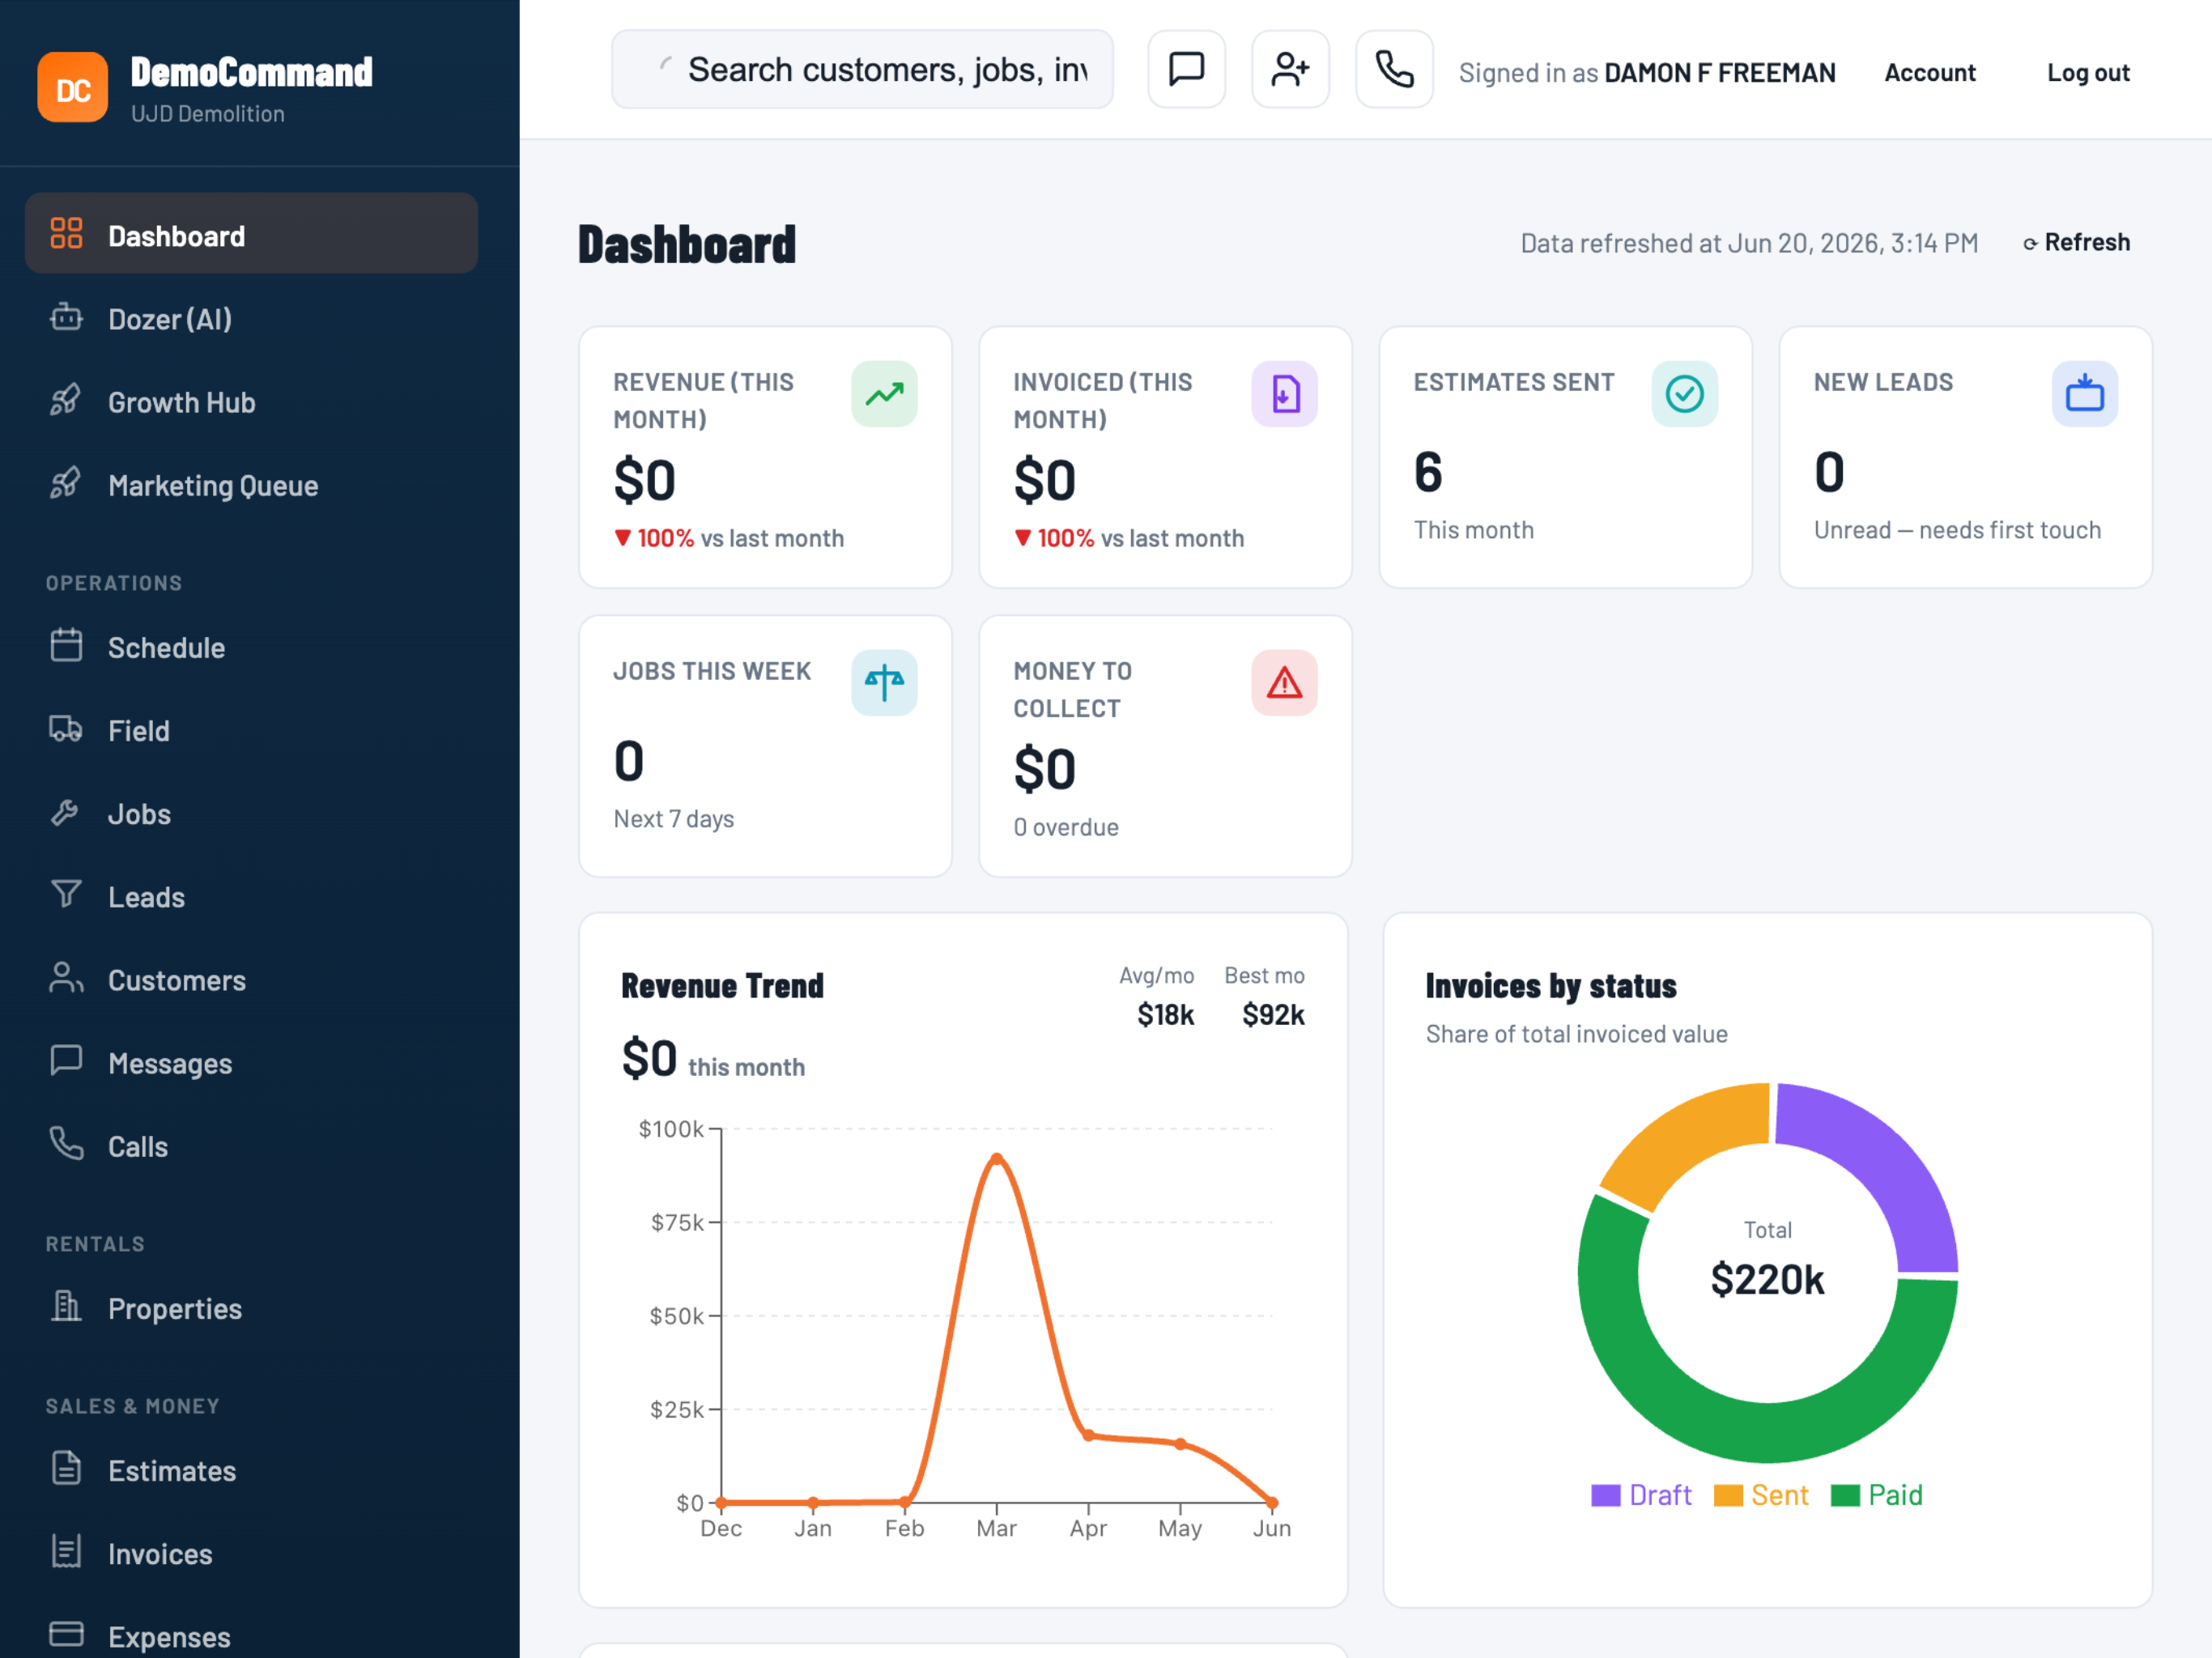Open Dashboard in the sidebar
The height and width of the screenshot is (1658, 2212).
coord(251,233)
